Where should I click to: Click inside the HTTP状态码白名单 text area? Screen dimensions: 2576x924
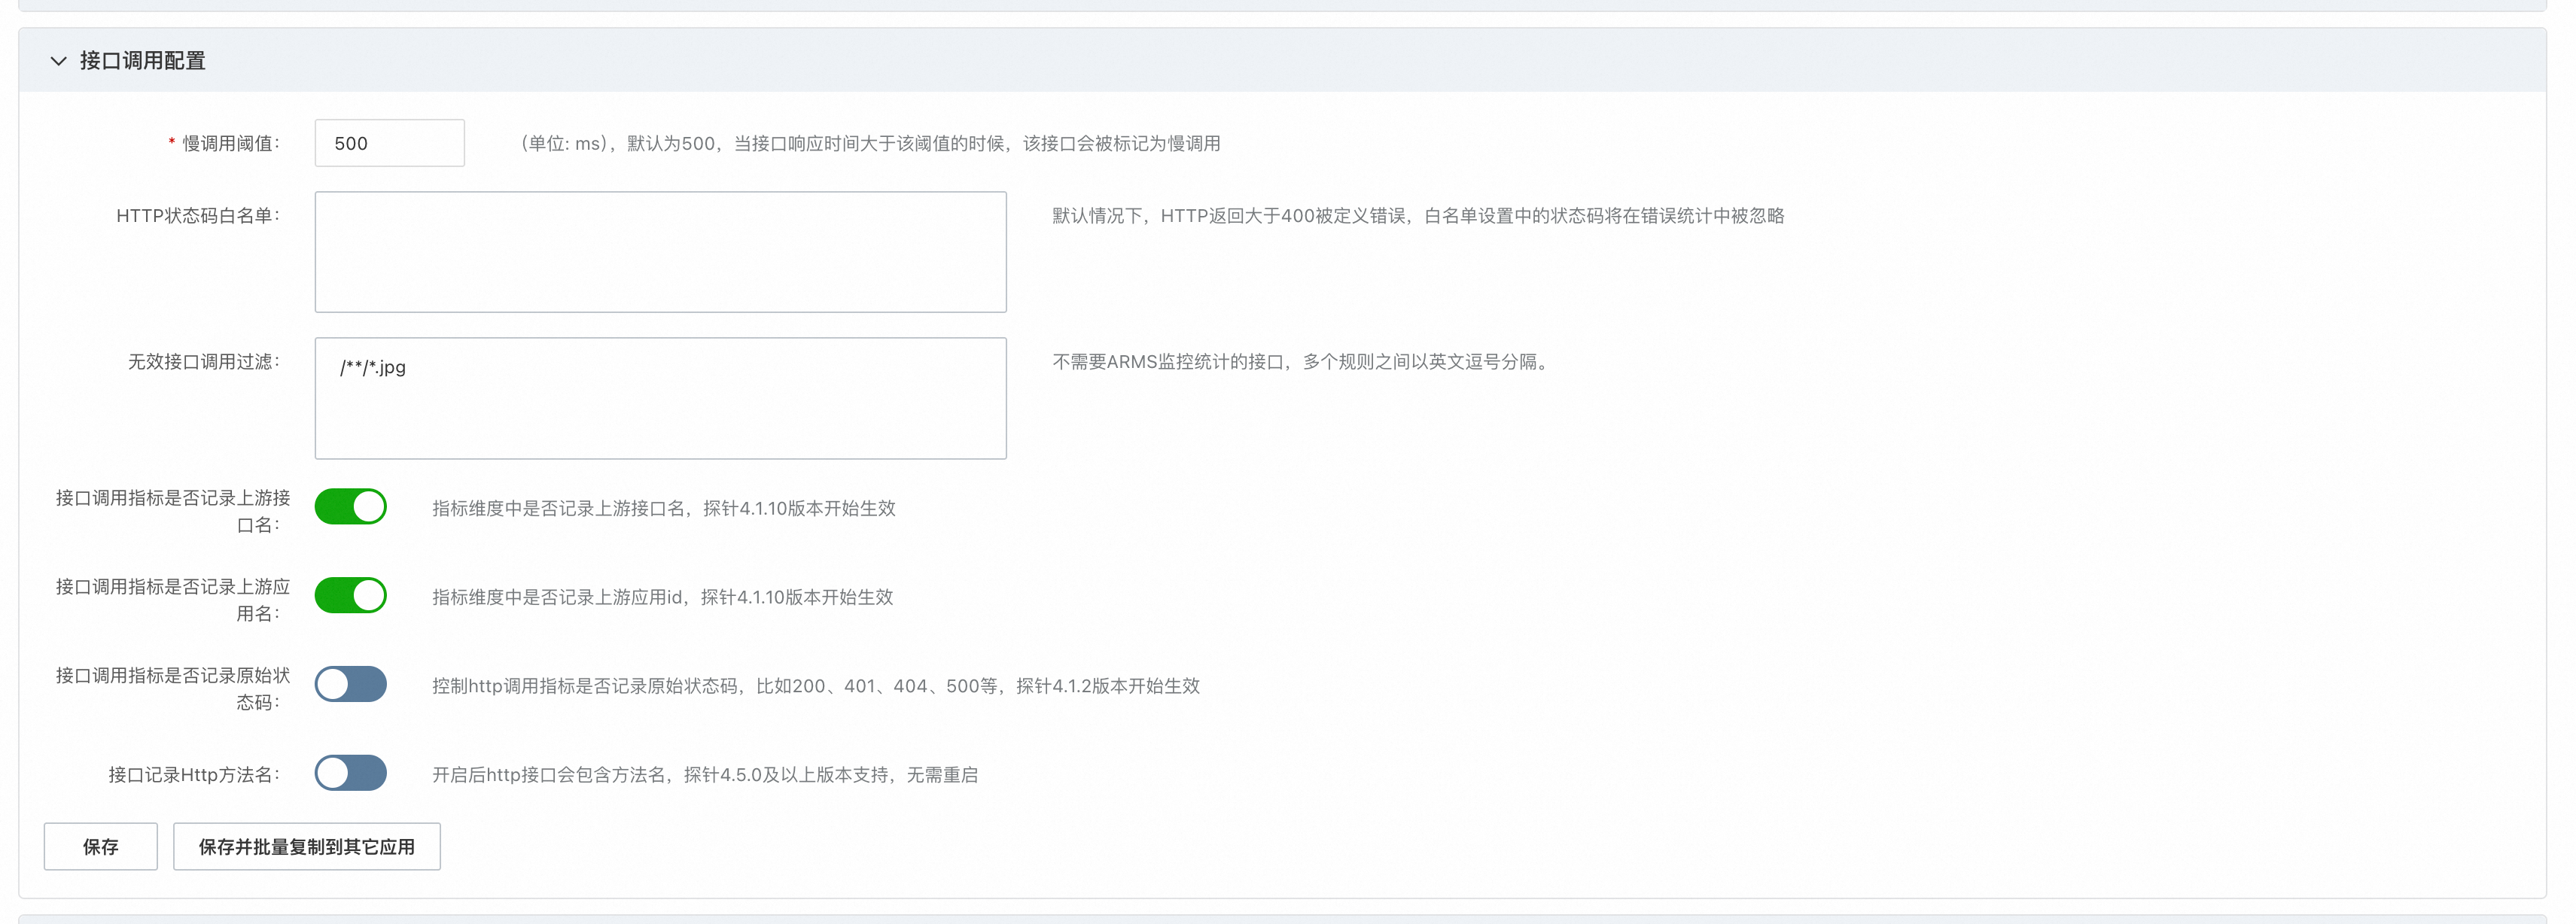click(660, 252)
